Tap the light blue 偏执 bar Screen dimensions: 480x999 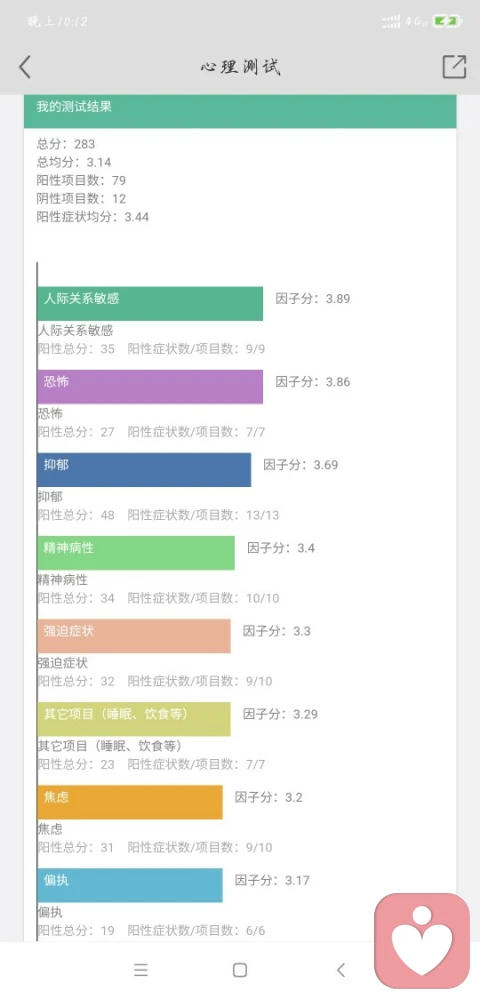(130, 885)
